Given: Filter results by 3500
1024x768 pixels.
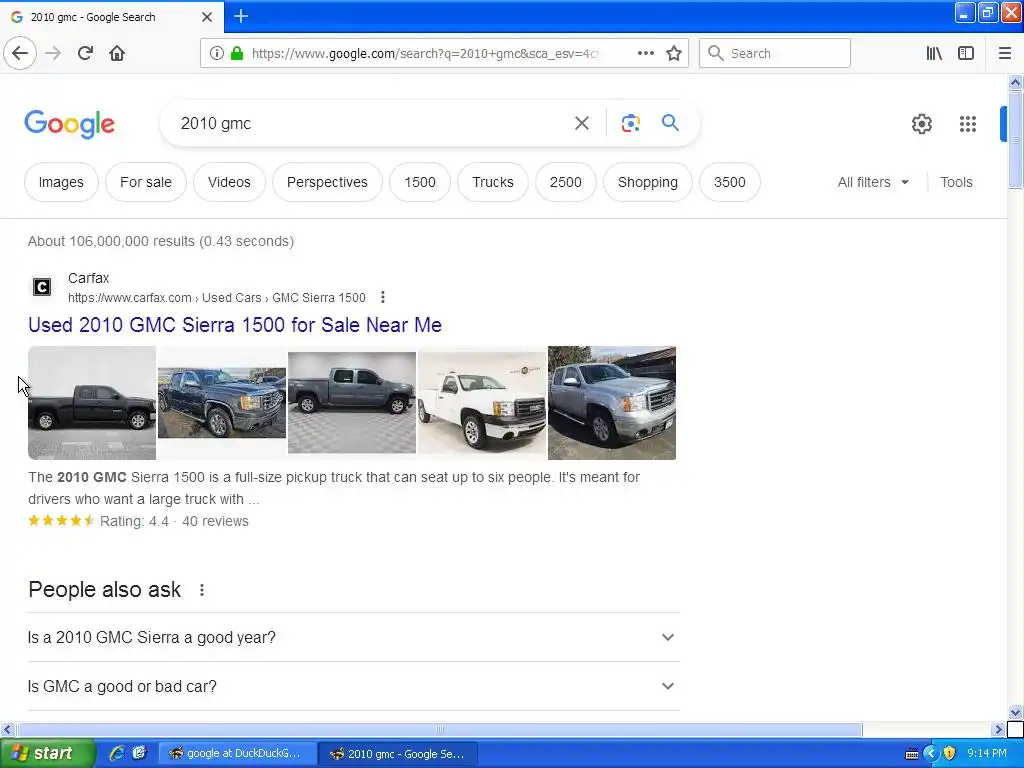Looking at the screenshot, I should pyautogui.click(x=729, y=182).
